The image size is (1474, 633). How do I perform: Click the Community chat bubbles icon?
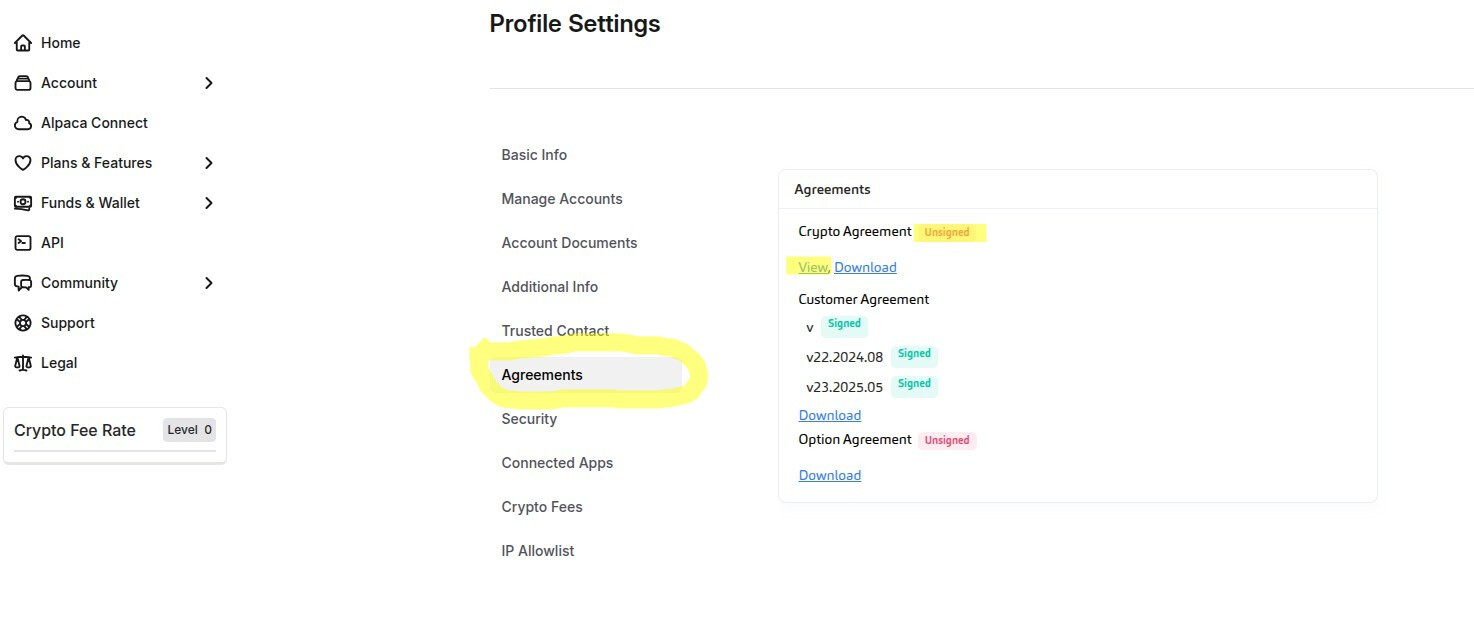[23, 283]
